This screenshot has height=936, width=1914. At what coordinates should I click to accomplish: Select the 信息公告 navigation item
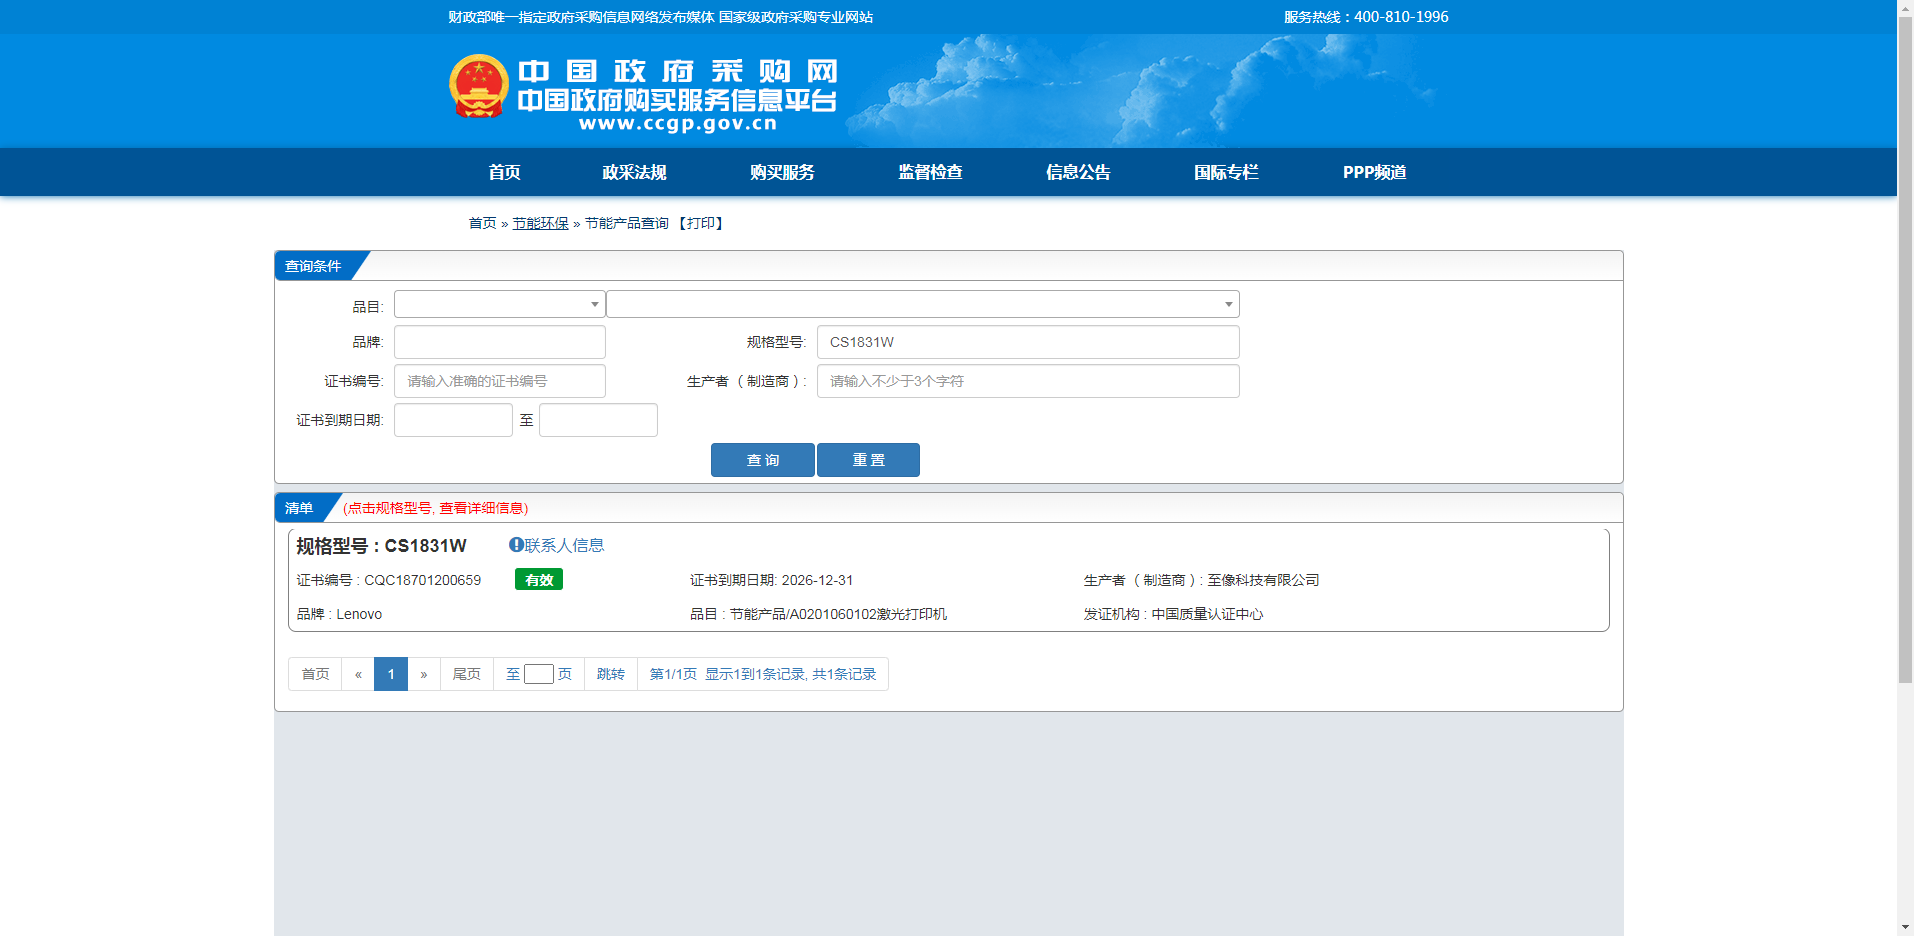(x=1078, y=172)
